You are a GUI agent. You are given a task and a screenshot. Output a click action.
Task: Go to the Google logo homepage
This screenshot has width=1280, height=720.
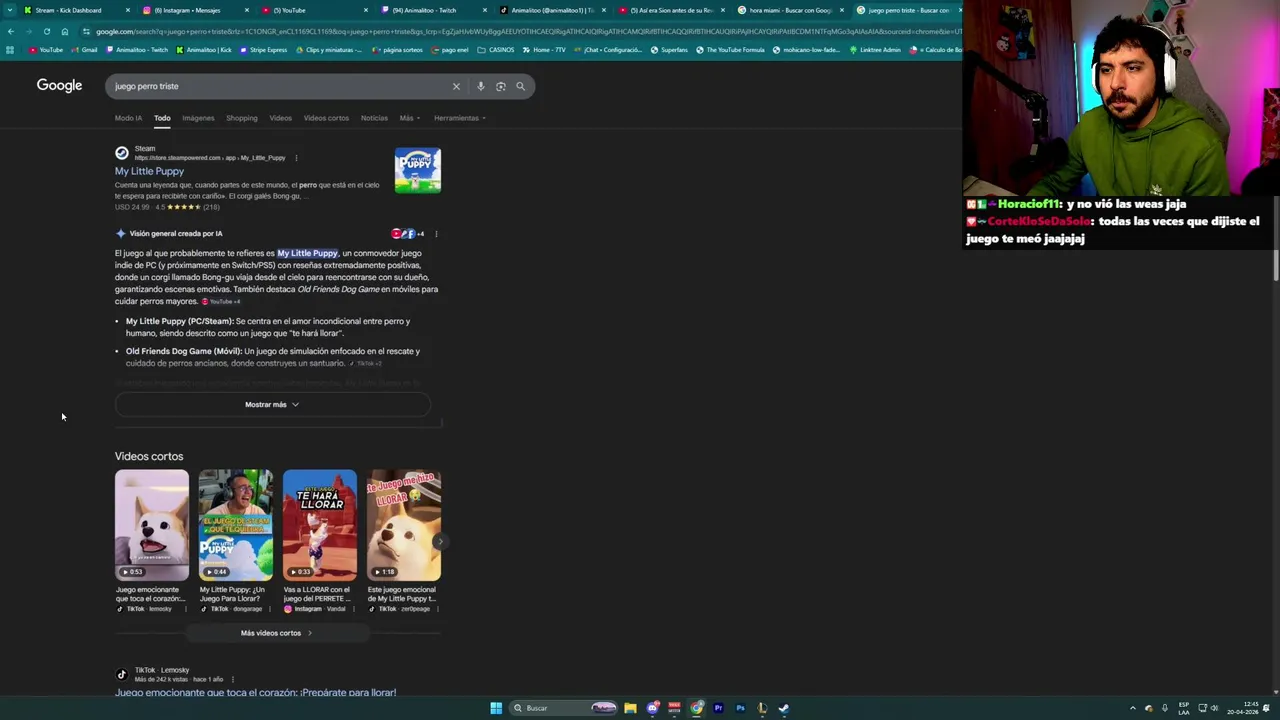(x=59, y=86)
